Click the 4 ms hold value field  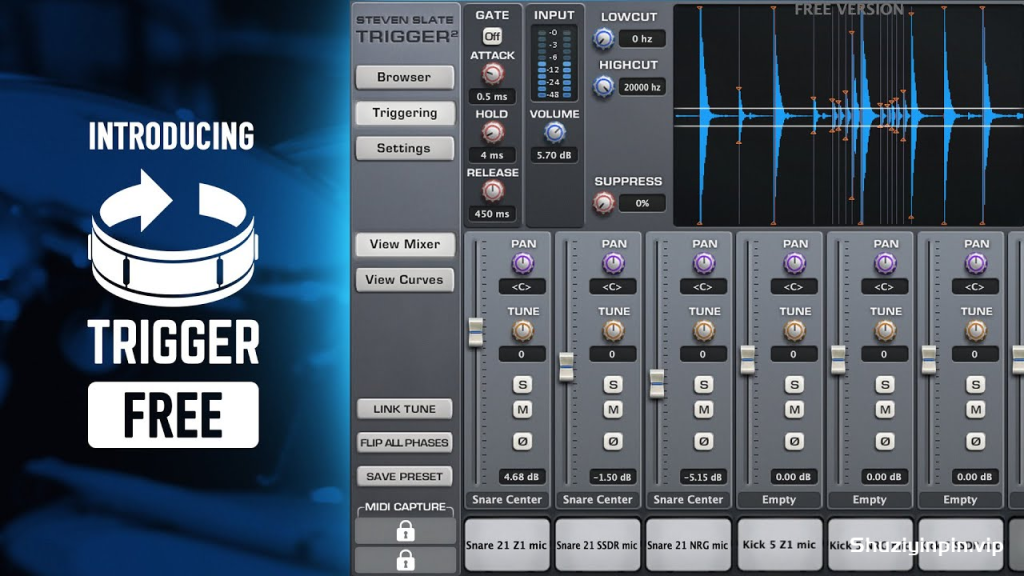[492, 155]
